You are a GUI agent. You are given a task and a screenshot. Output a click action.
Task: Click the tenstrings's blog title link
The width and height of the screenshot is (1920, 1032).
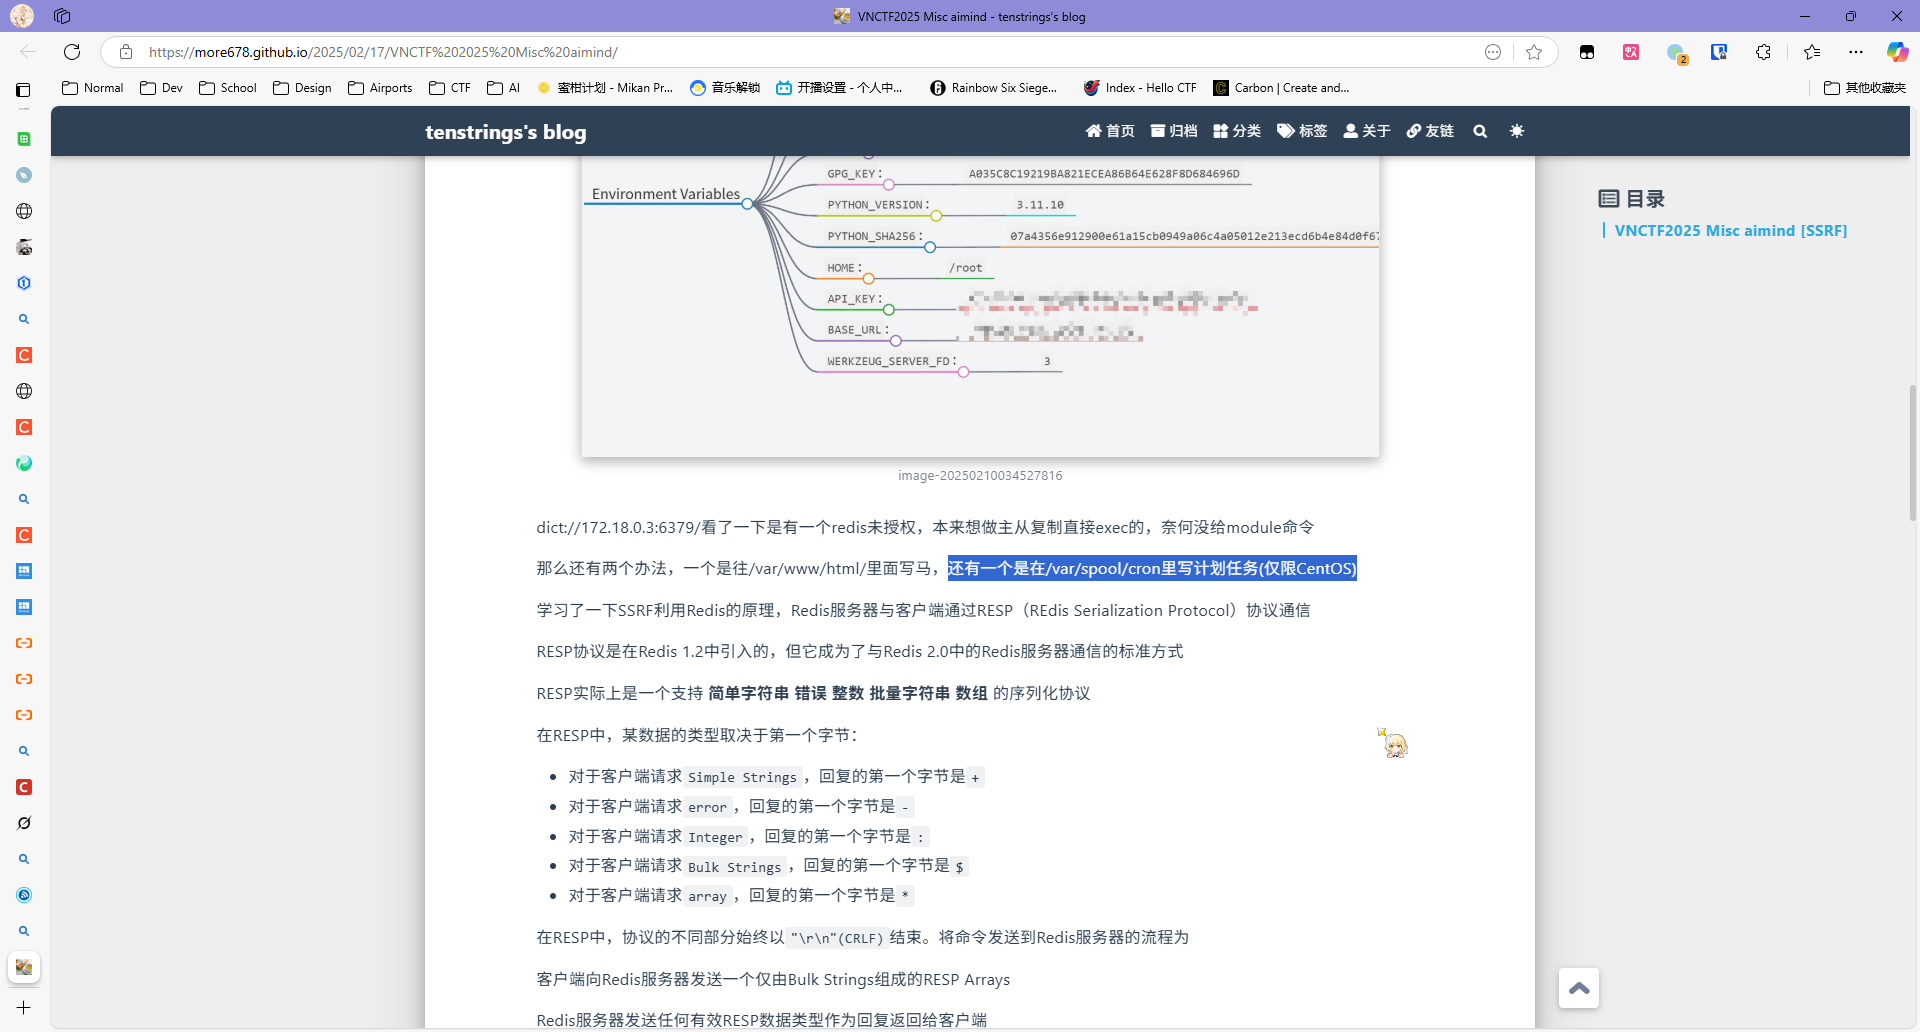(x=505, y=132)
